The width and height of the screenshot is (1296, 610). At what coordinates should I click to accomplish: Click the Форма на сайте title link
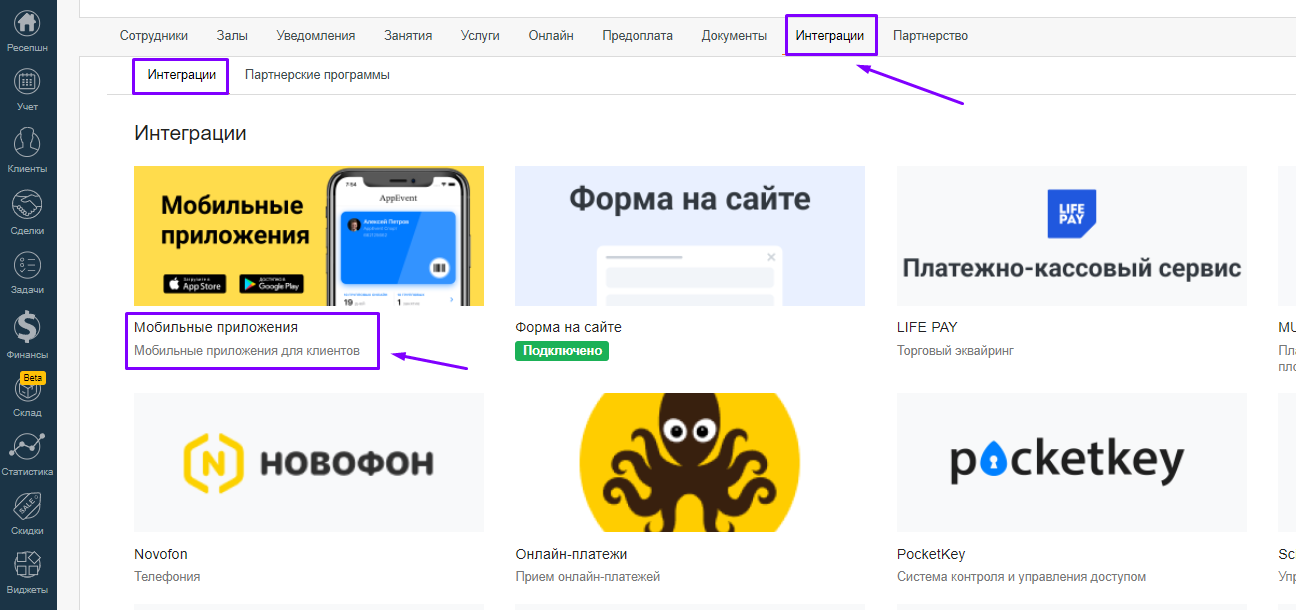tap(568, 327)
